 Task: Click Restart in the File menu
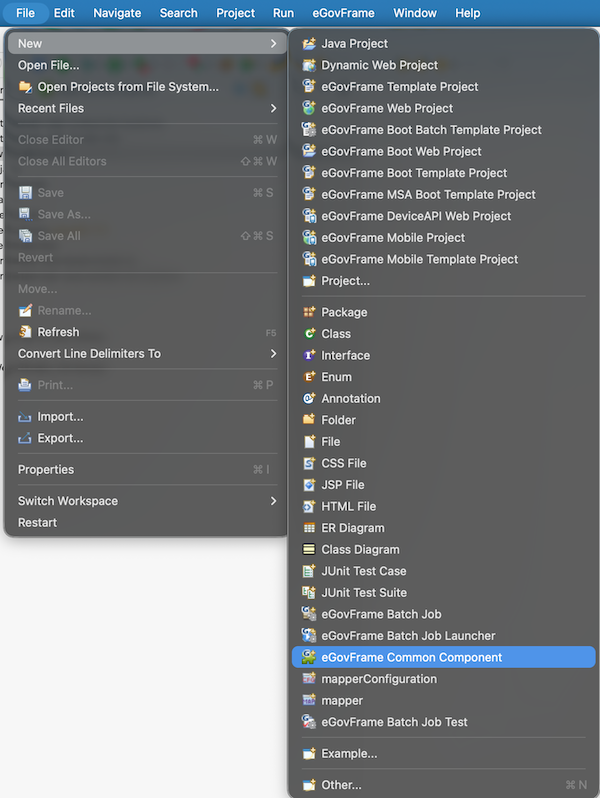(x=37, y=523)
